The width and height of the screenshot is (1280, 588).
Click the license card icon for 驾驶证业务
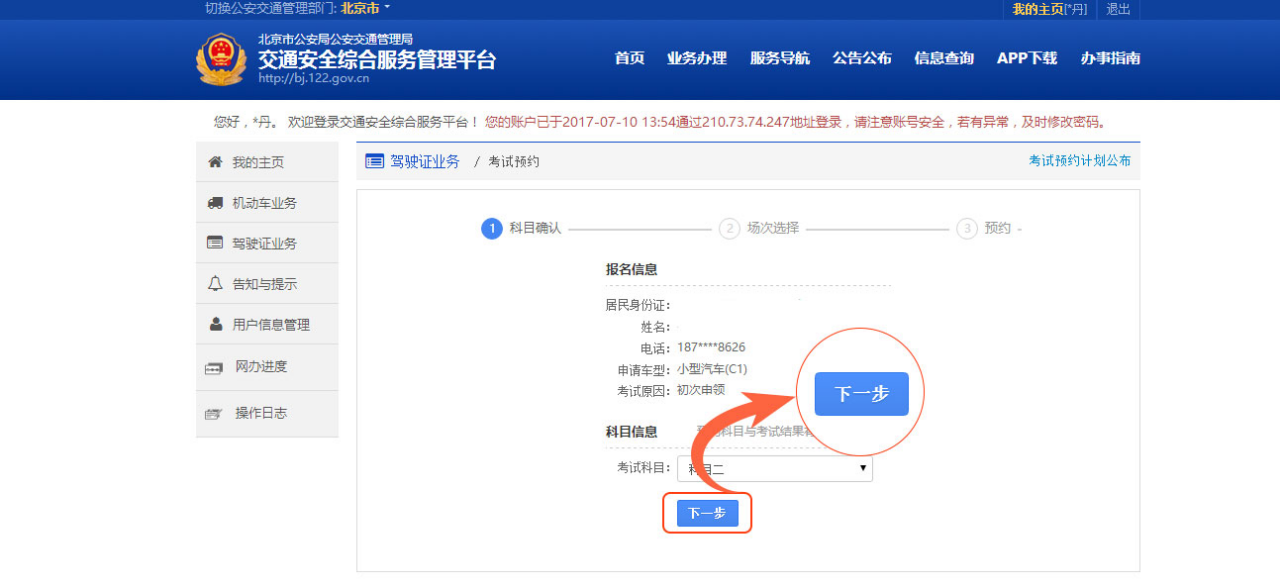pos(214,243)
